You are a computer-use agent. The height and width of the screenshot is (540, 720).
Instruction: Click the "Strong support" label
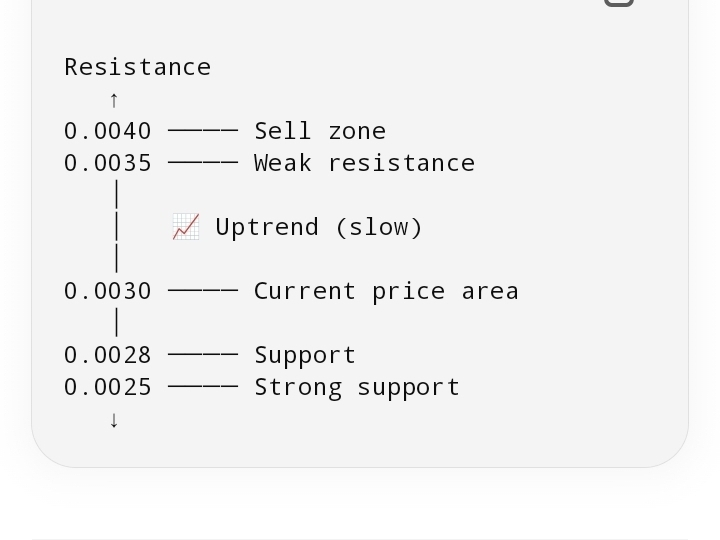(x=357, y=387)
